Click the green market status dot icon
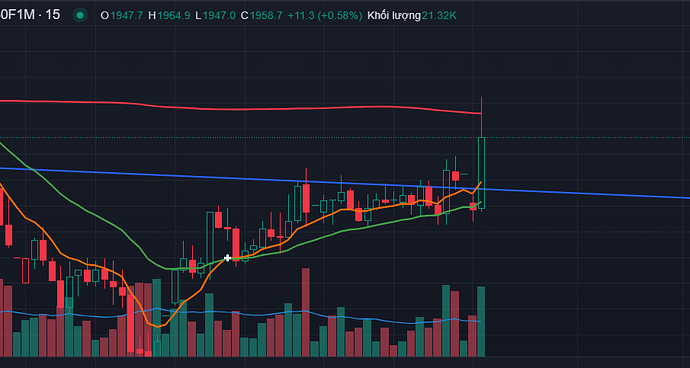This screenshot has height=368, width=690. pos(80,15)
